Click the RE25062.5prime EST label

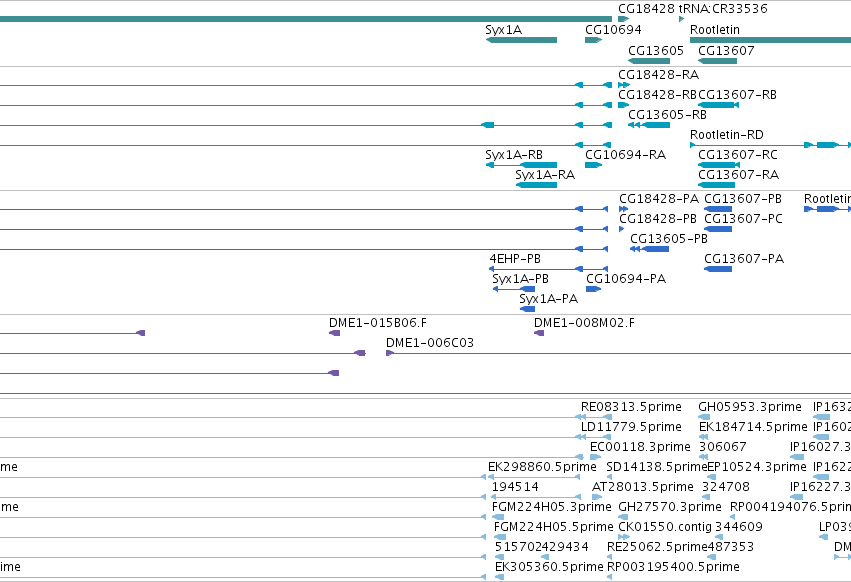[x=657, y=548]
